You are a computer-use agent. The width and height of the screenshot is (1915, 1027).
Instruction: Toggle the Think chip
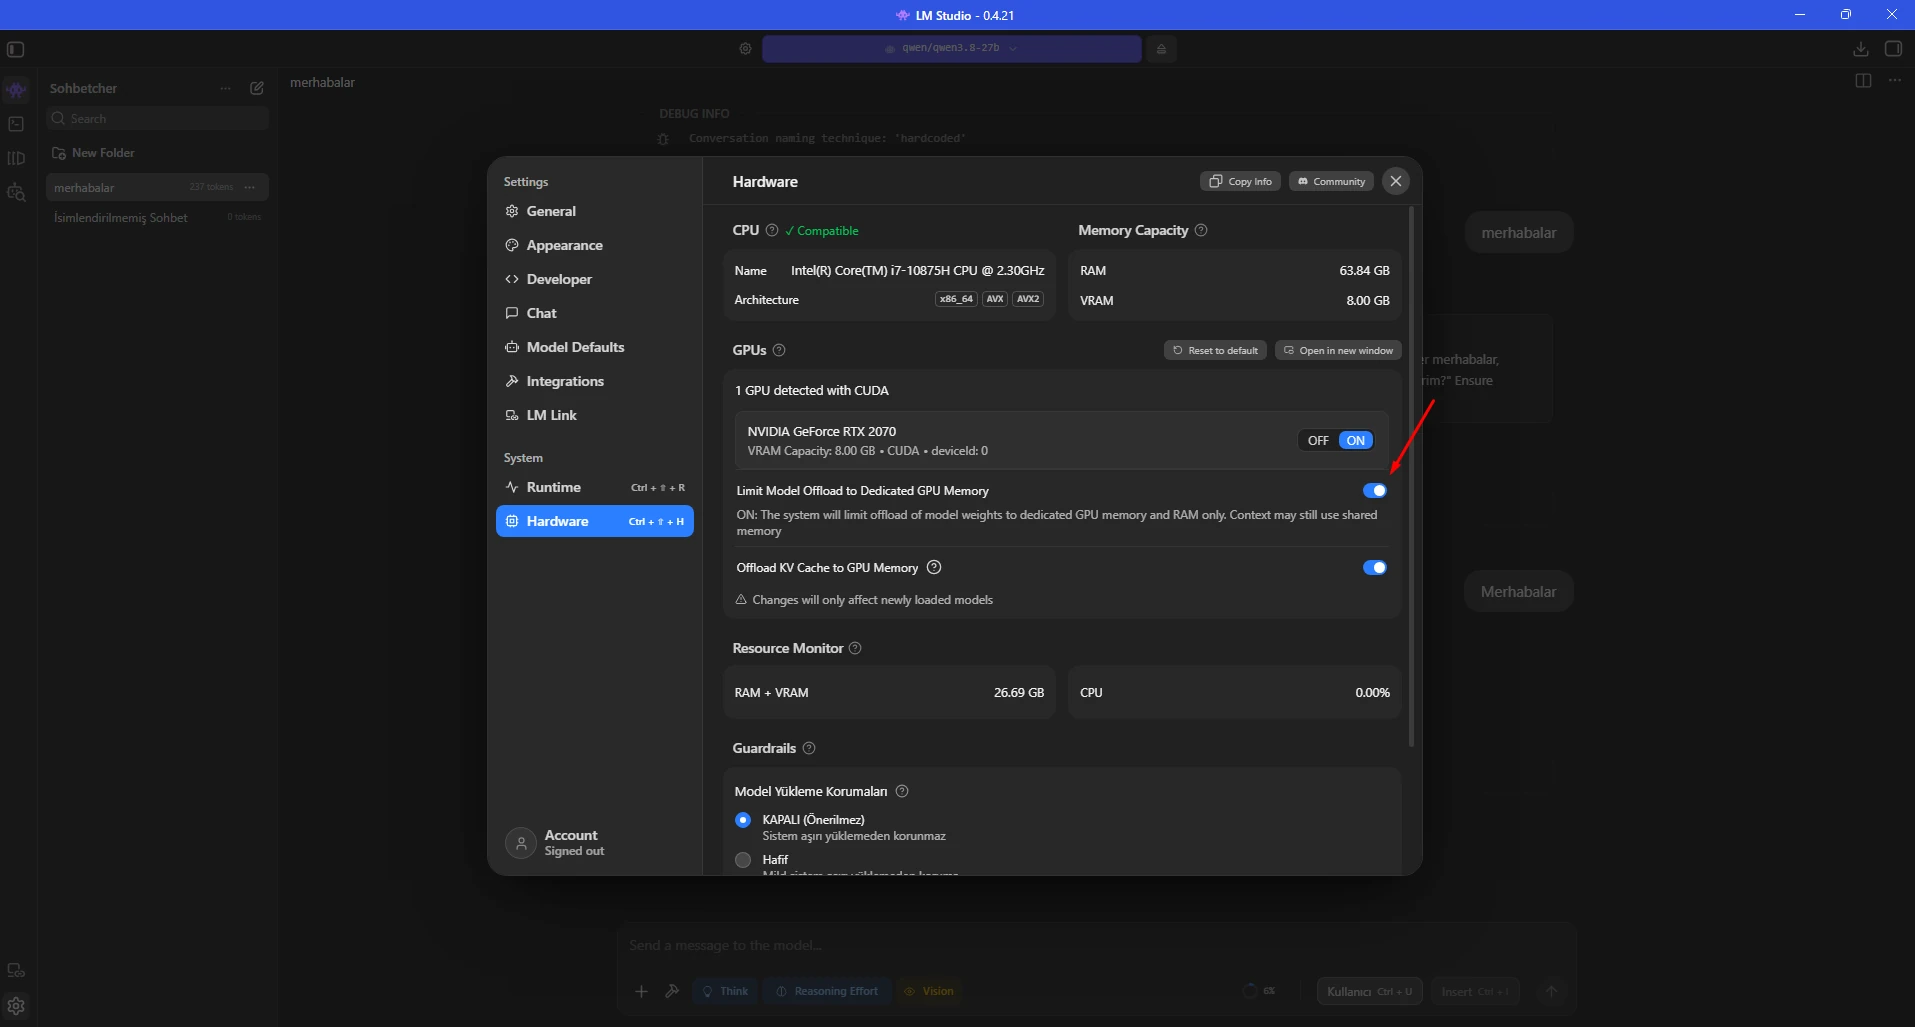click(726, 991)
